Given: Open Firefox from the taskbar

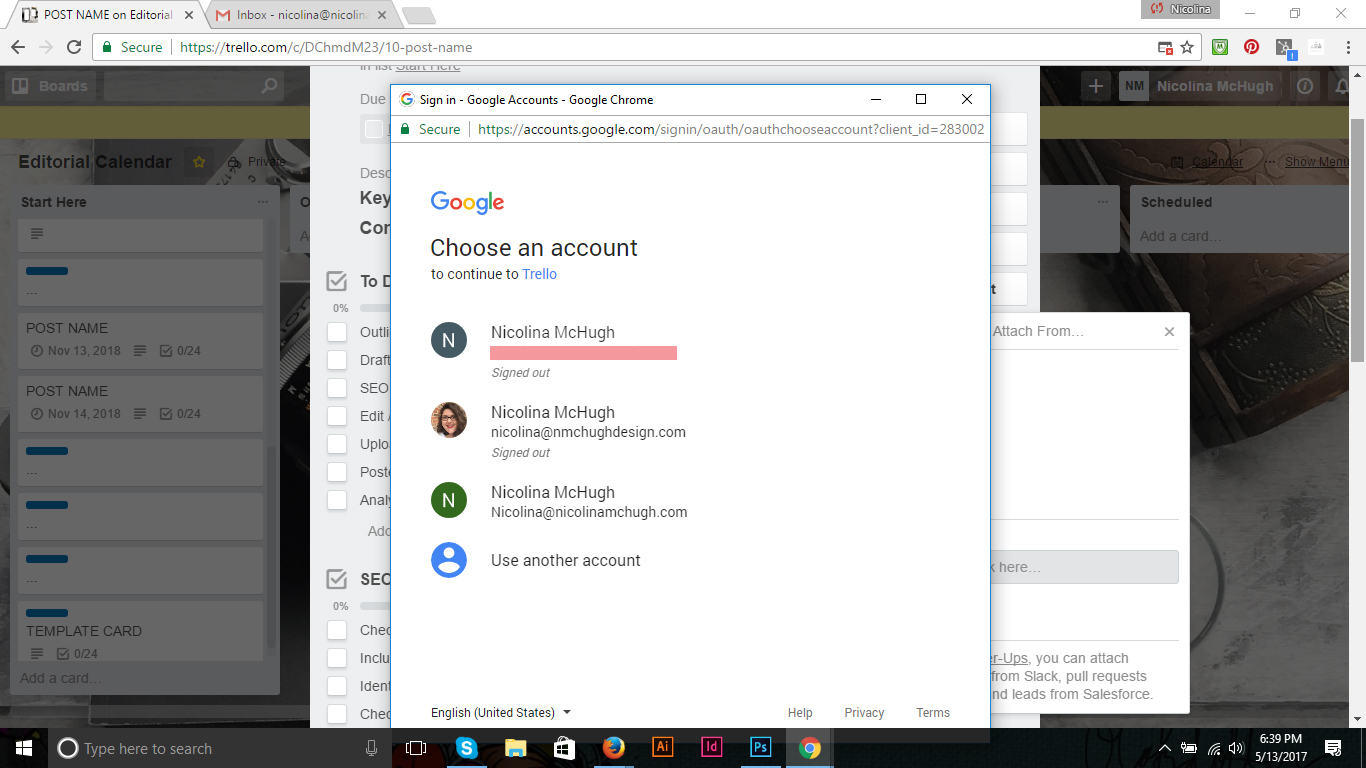Looking at the screenshot, I should [x=613, y=748].
